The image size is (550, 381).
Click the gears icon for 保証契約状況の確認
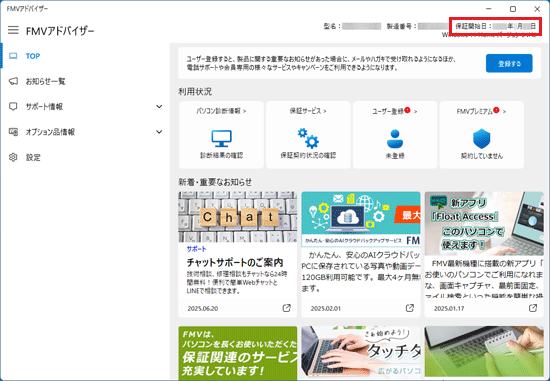click(x=308, y=138)
